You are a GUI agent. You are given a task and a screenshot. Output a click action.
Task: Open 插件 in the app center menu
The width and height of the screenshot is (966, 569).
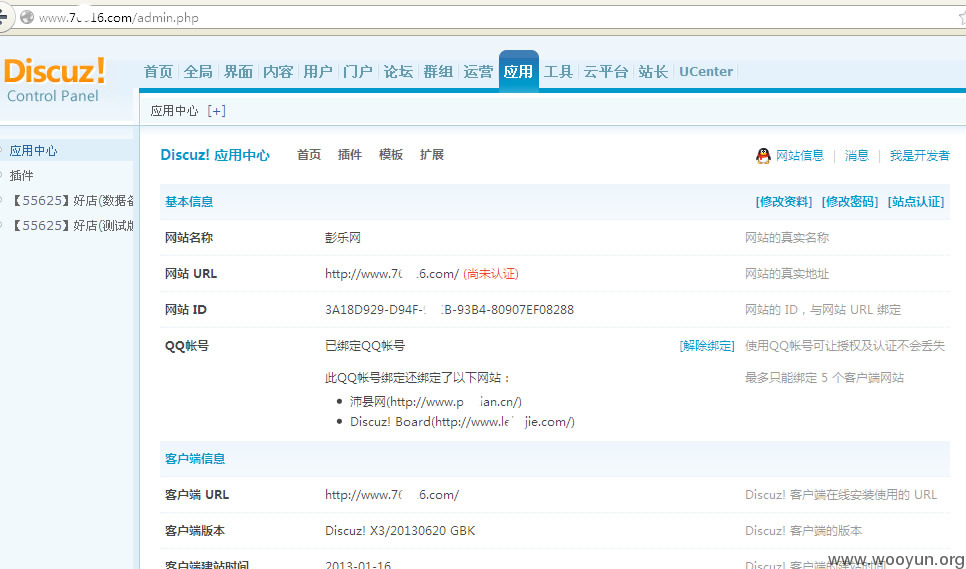point(349,155)
